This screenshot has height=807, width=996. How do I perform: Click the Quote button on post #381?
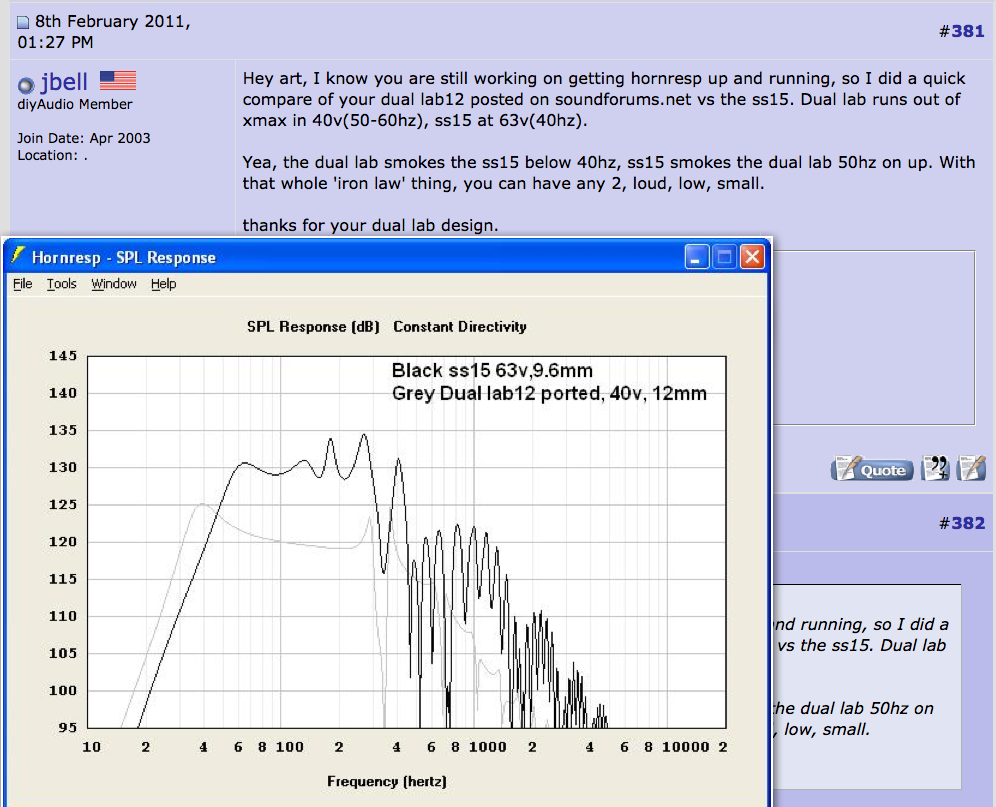click(x=872, y=469)
